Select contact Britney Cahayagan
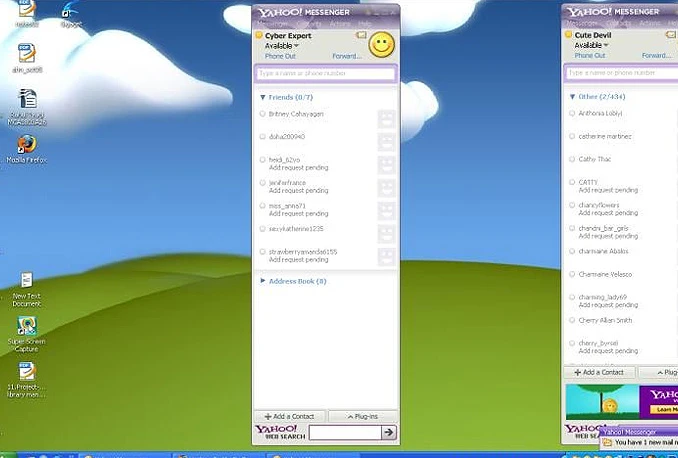 (296, 114)
